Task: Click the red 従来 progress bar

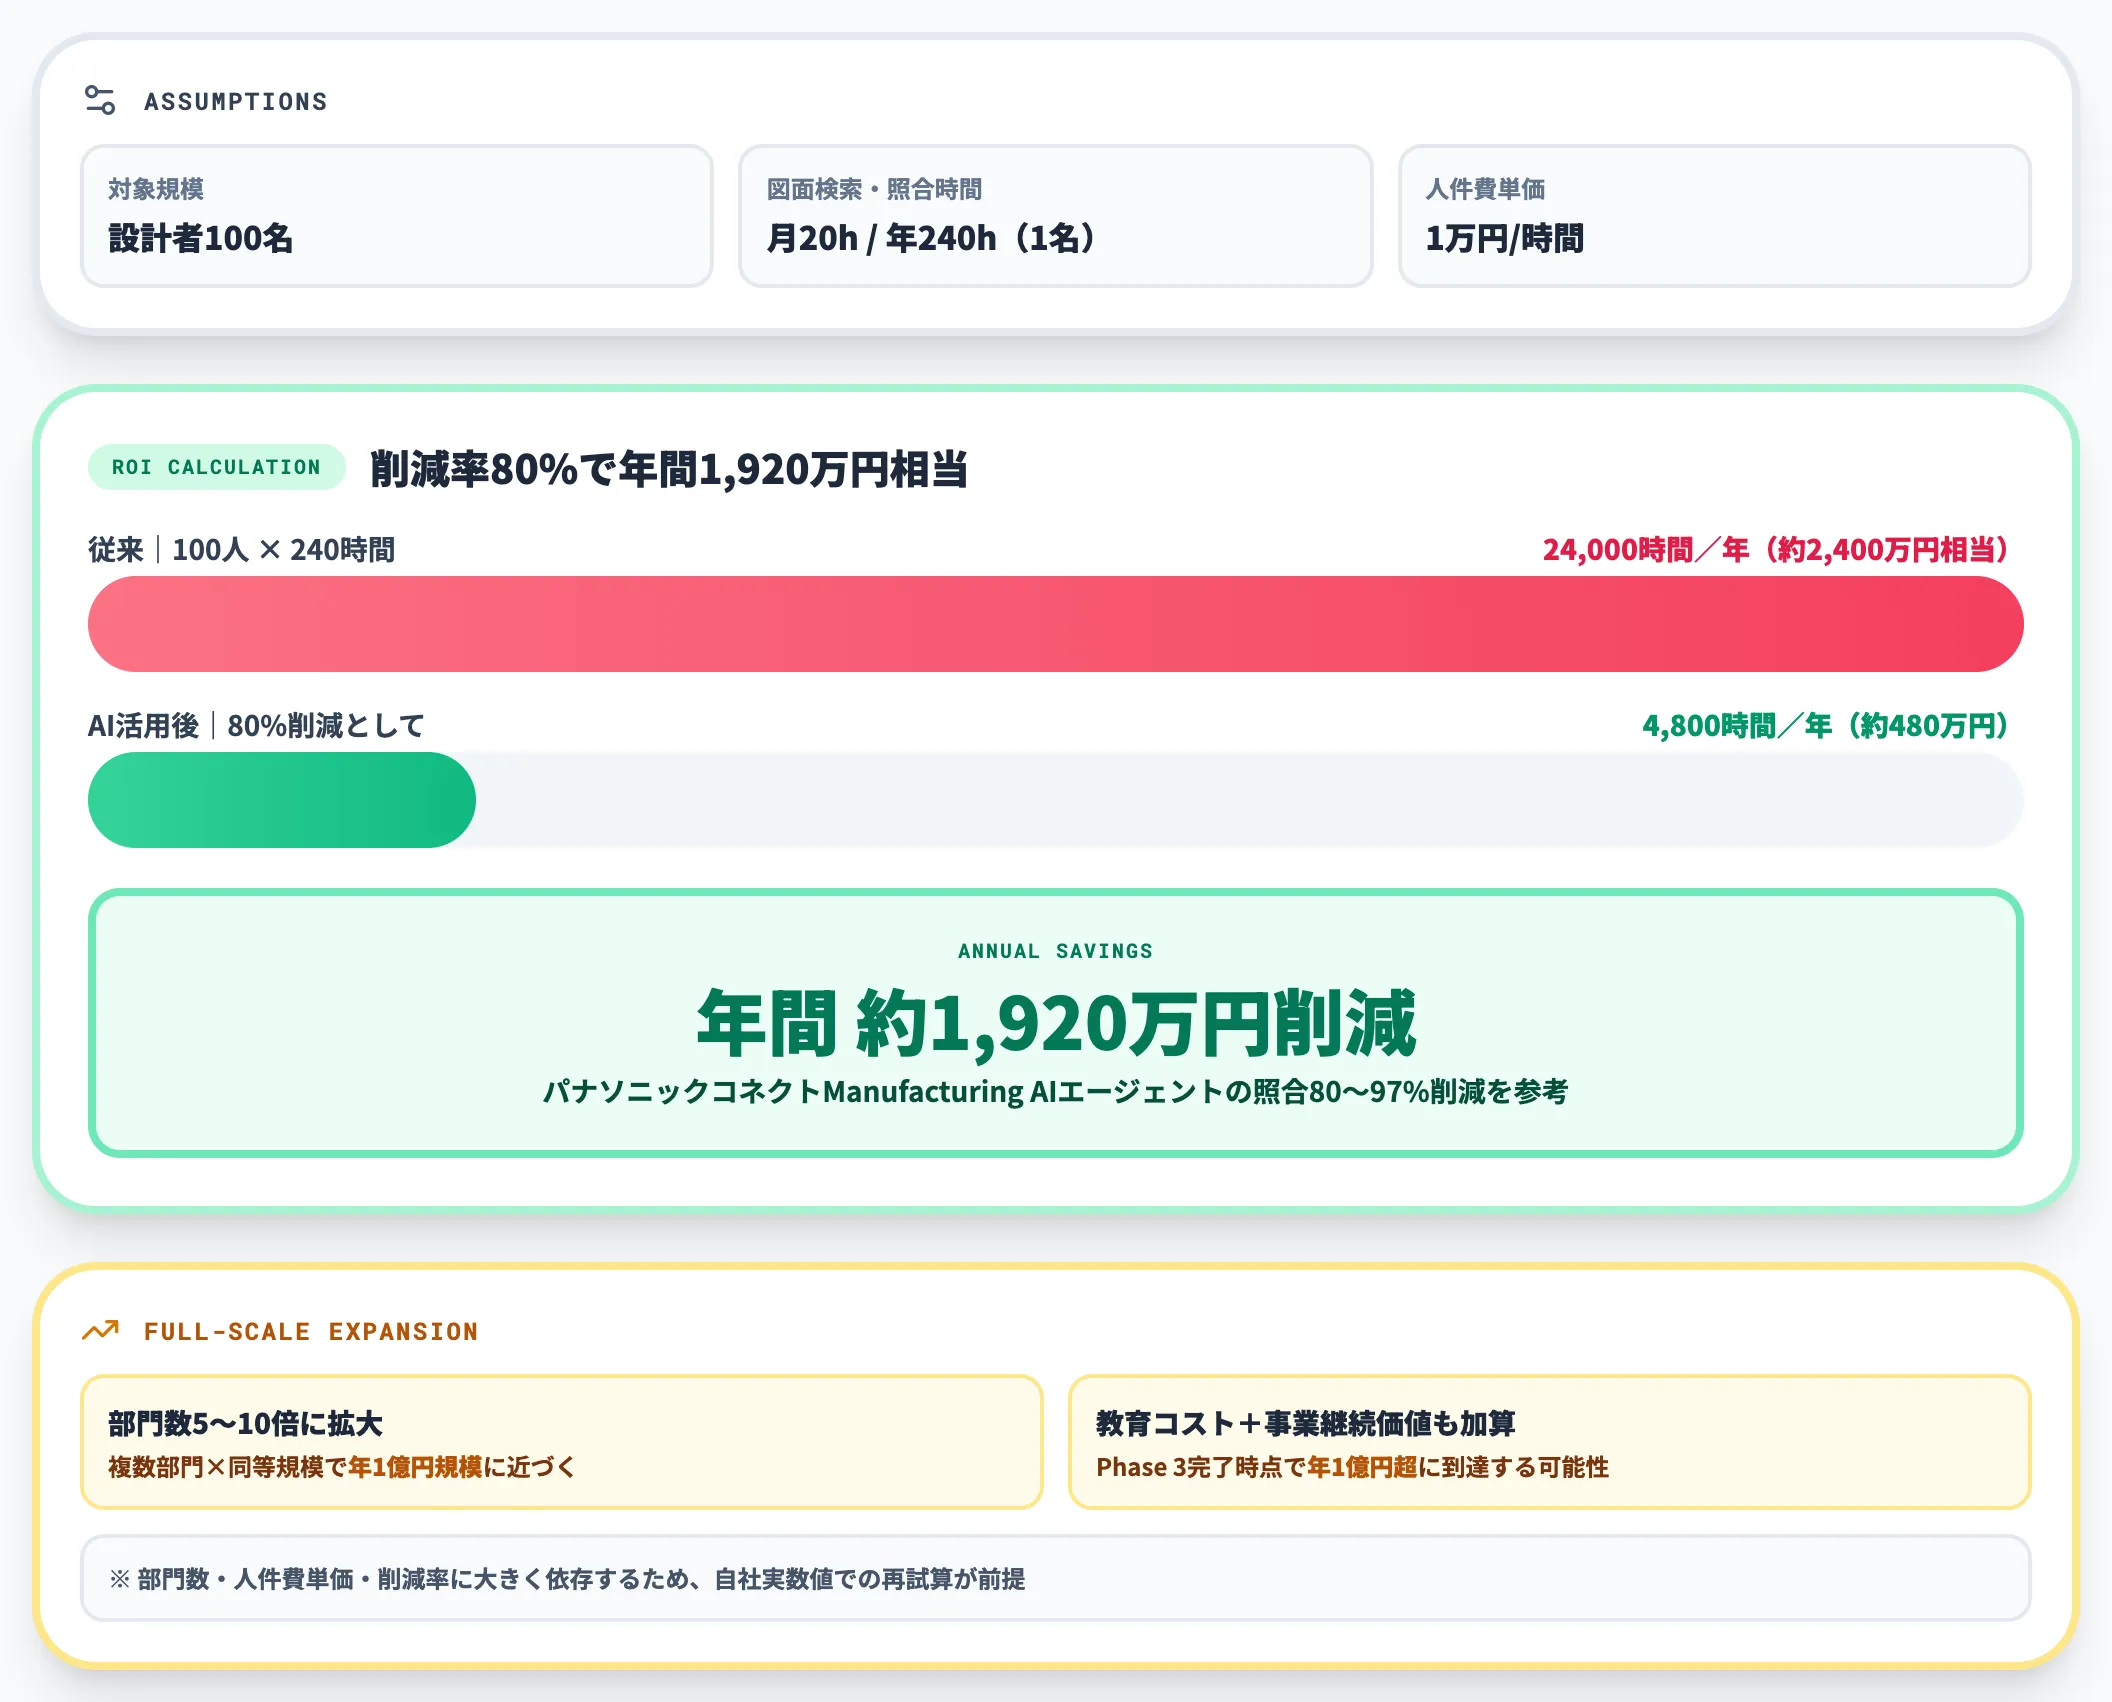Action: (x=1056, y=624)
